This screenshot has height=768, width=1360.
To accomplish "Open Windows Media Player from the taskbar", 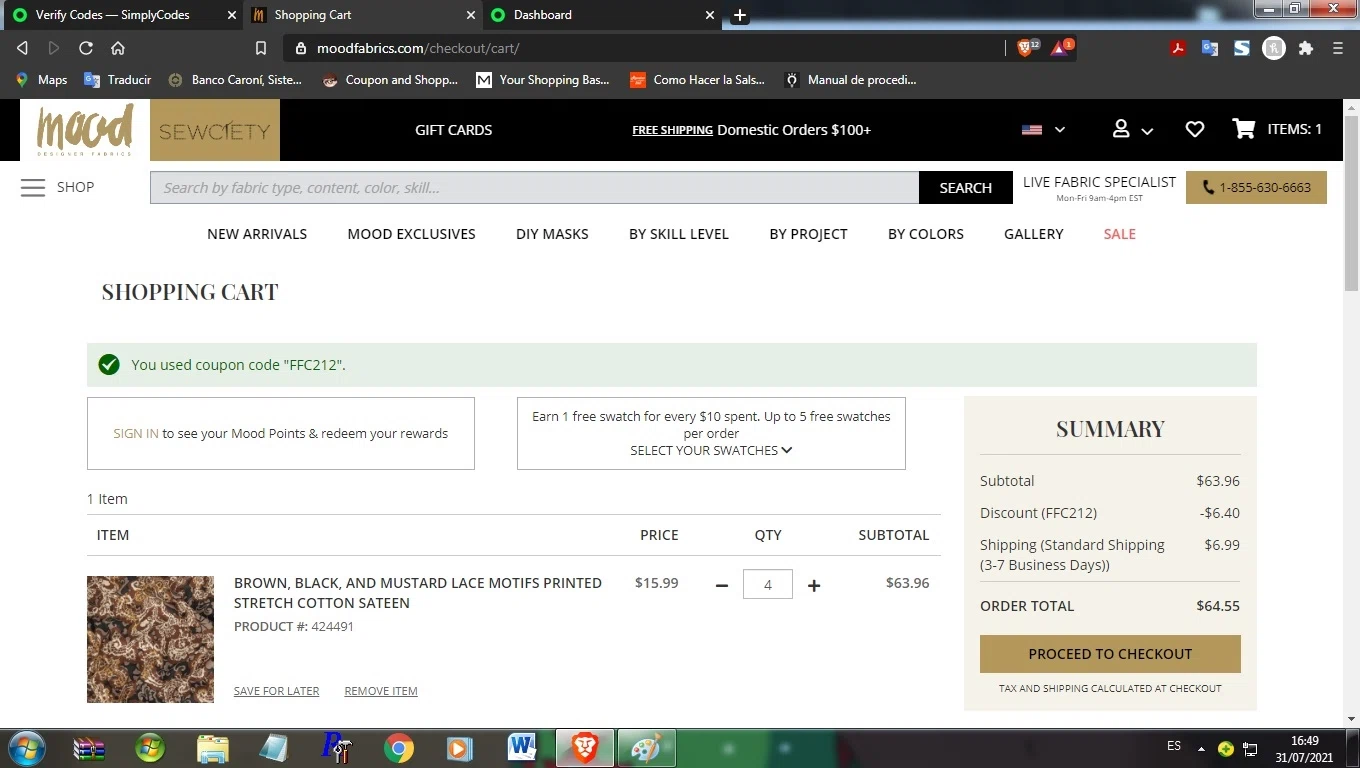I will pos(459,748).
